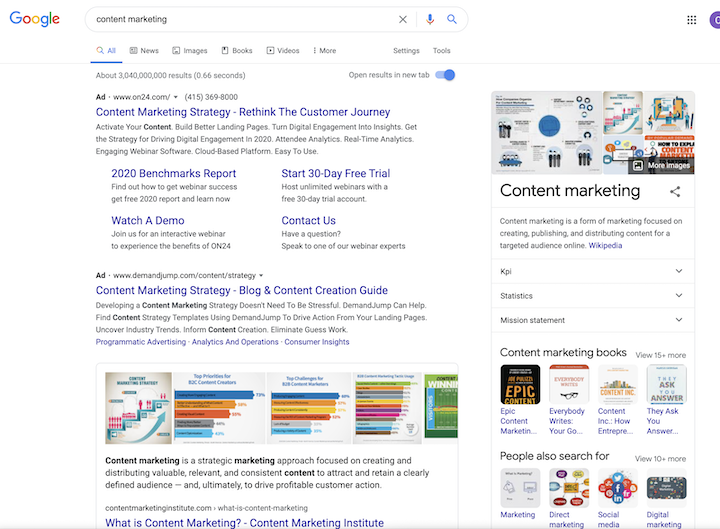Switch to the News tab
Screen dimensions: 720x529
144,51
